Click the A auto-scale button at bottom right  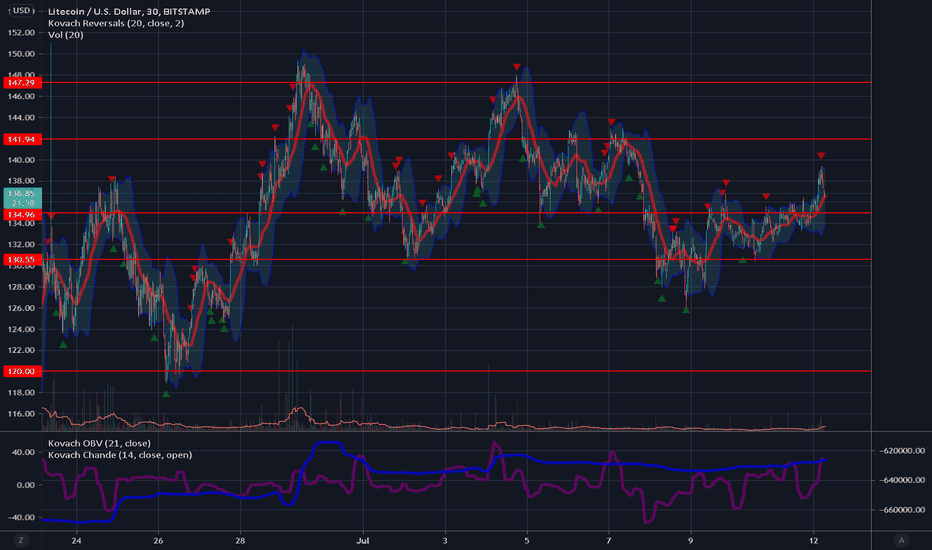(x=901, y=540)
